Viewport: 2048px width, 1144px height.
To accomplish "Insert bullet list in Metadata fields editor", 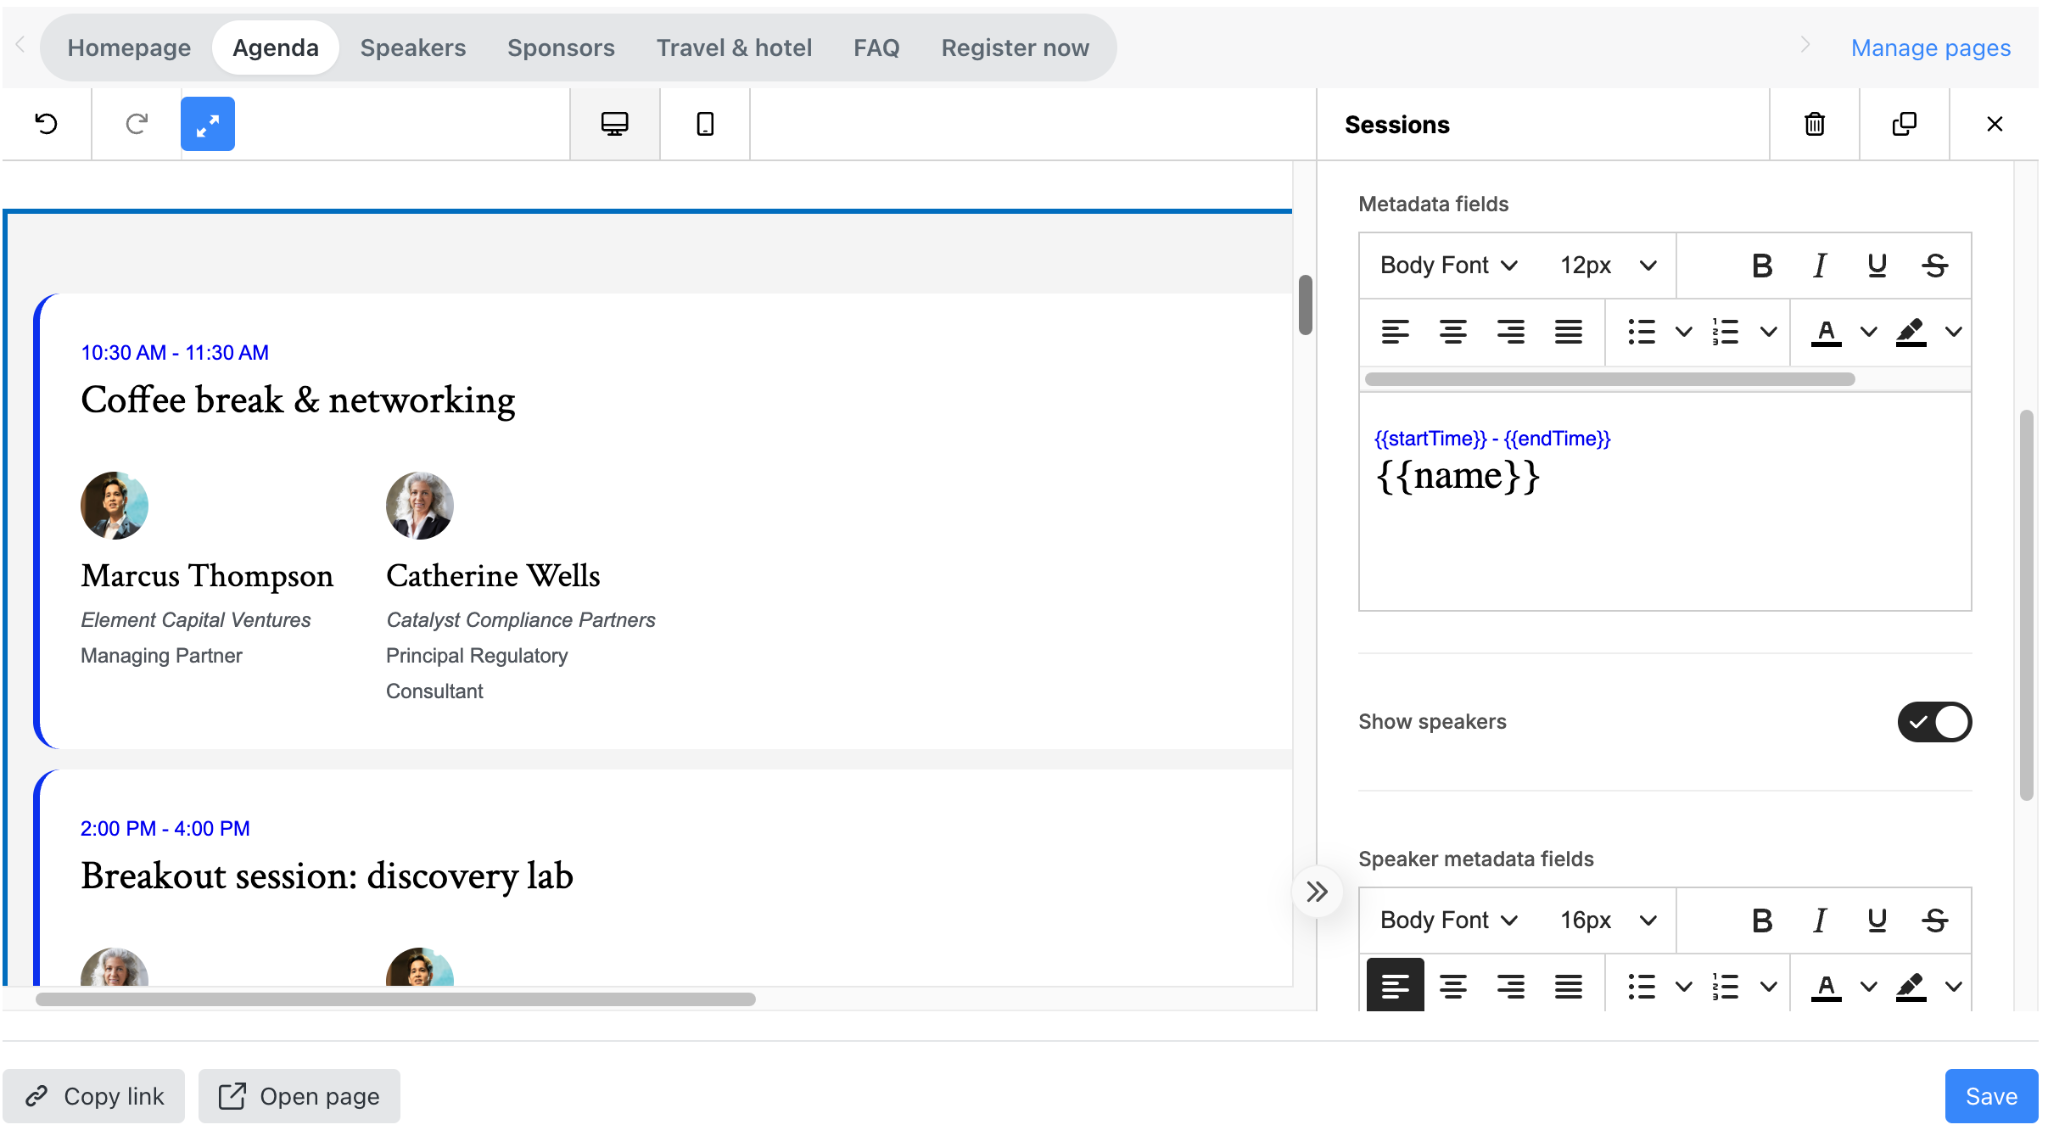I will (x=1641, y=332).
